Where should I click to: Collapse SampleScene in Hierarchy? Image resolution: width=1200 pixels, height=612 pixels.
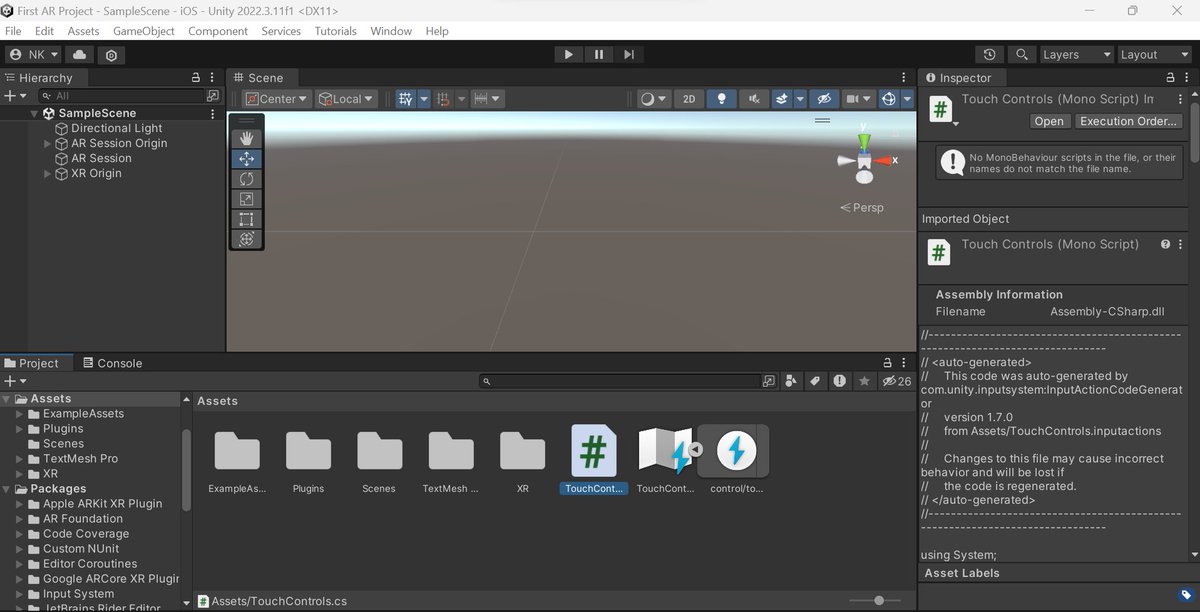click(33, 113)
